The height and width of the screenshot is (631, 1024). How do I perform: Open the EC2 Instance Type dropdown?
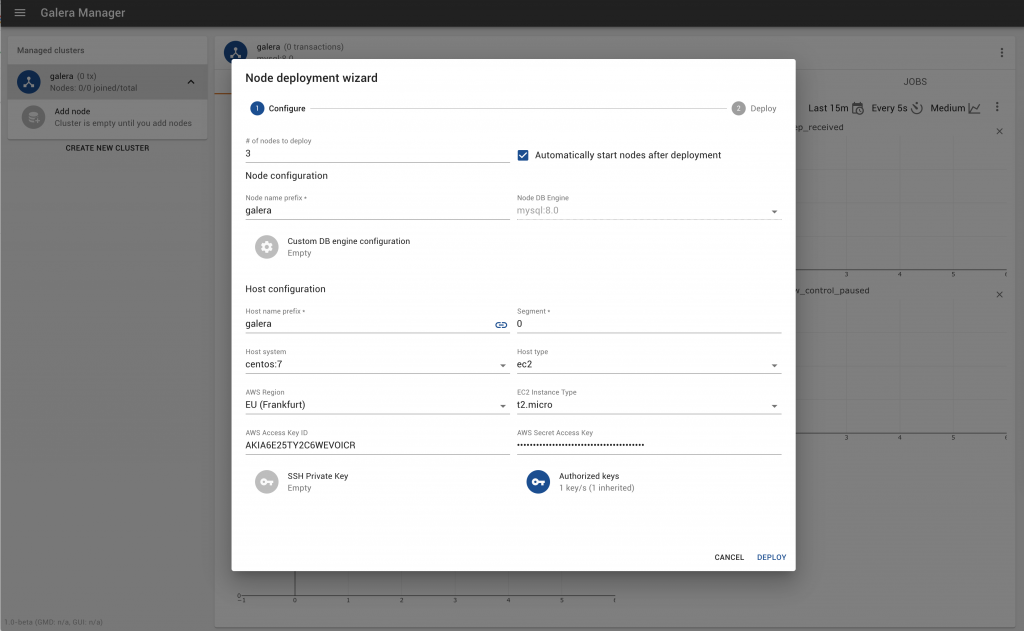click(x=648, y=406)
